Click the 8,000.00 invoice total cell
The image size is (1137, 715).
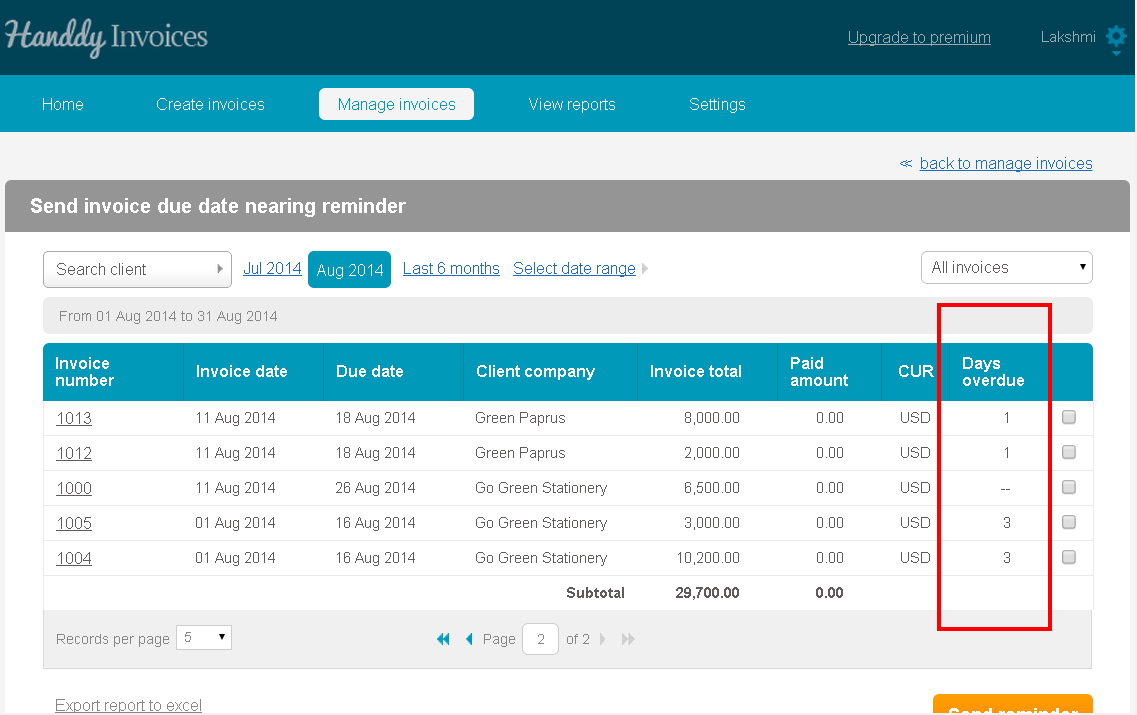pos(711,418)
